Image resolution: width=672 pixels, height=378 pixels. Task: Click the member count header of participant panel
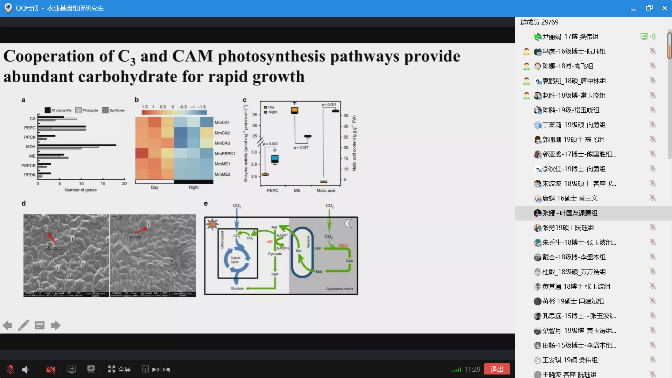tap(539, 22)
